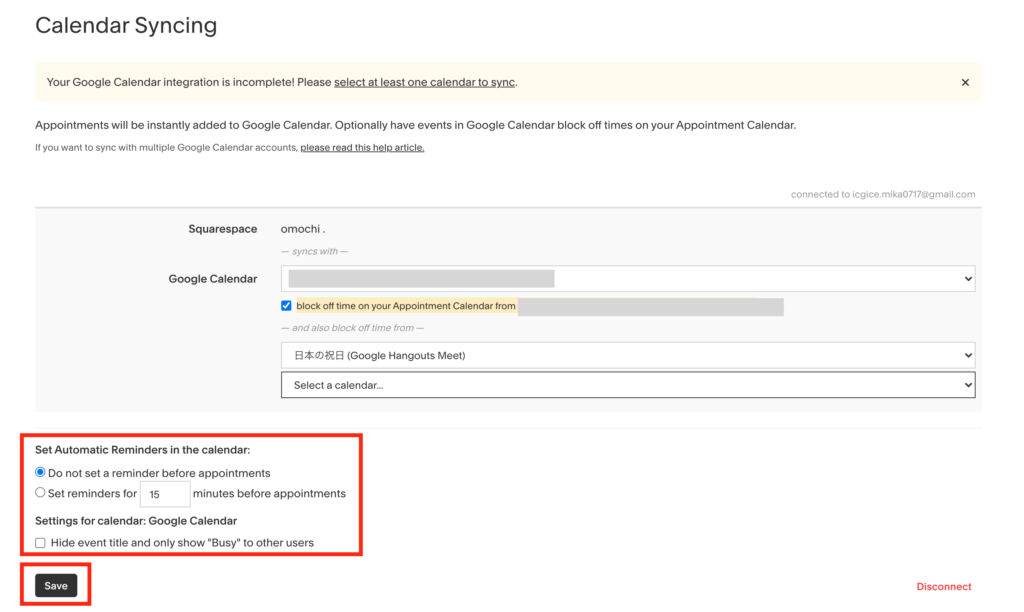Click the reminder minutes input field showing 15
This screenshot has height=612, width=1024.
click(x=165, y=494)
